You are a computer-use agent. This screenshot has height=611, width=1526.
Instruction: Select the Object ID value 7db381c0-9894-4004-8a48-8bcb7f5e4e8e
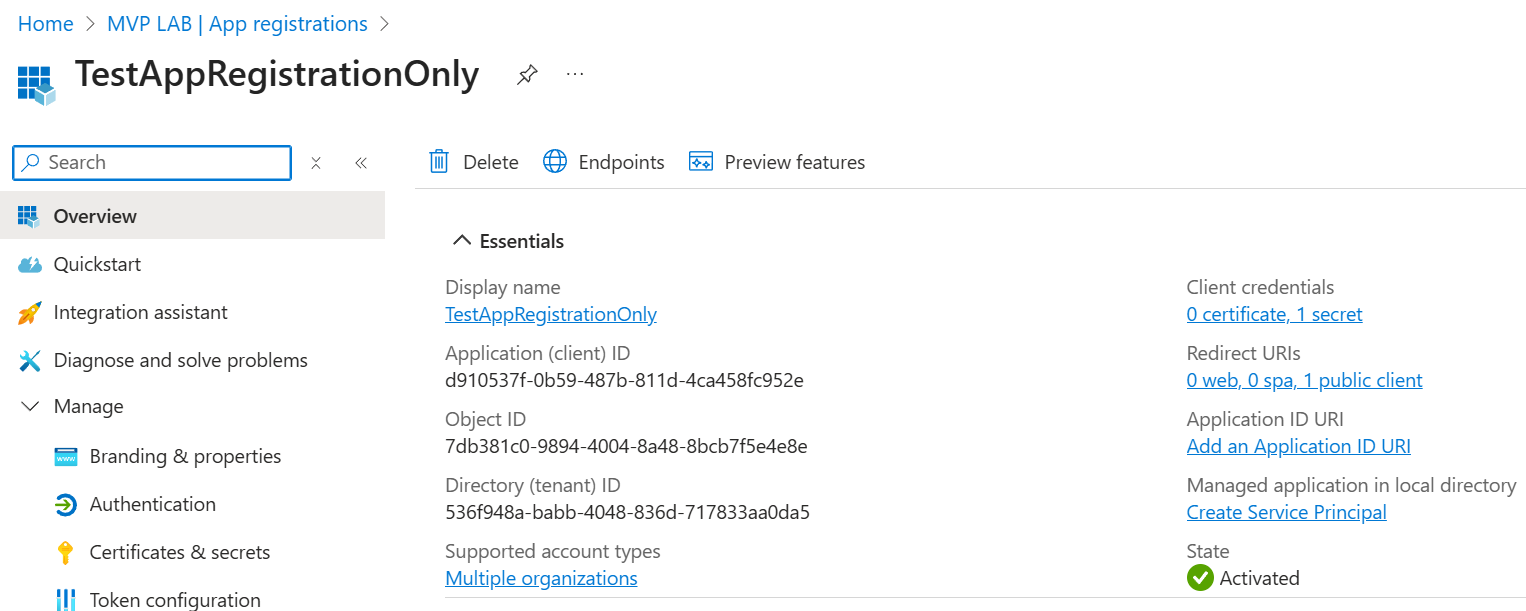point(626,446)
